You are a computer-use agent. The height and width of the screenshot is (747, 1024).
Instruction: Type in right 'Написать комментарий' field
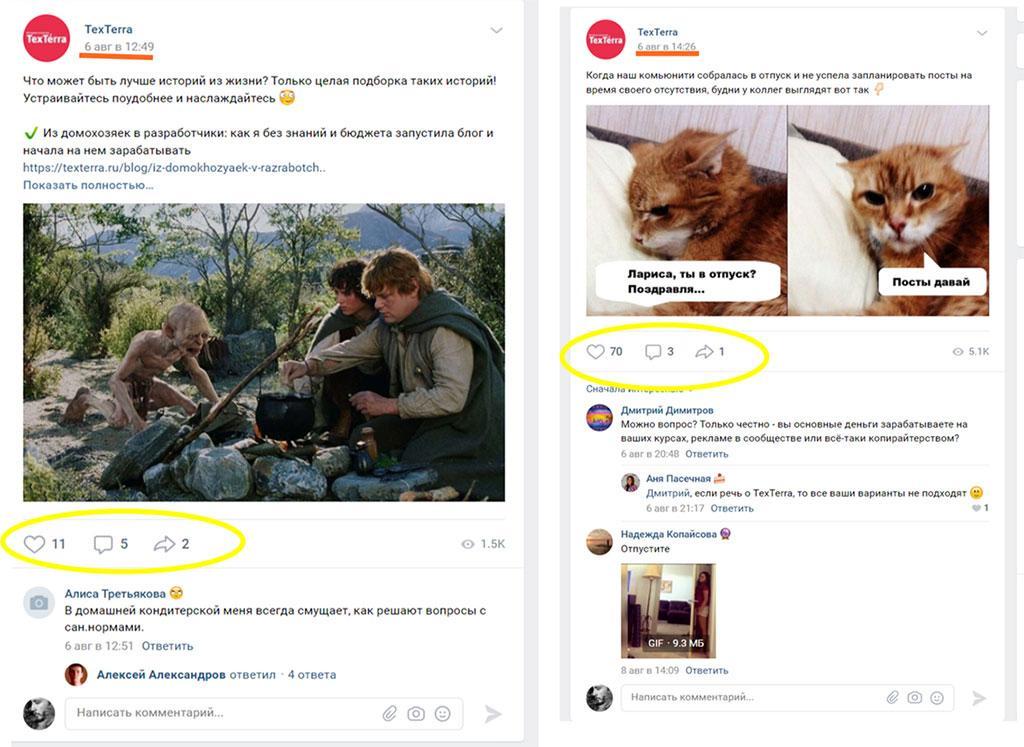pyautogui.click(x=740, y=697)
